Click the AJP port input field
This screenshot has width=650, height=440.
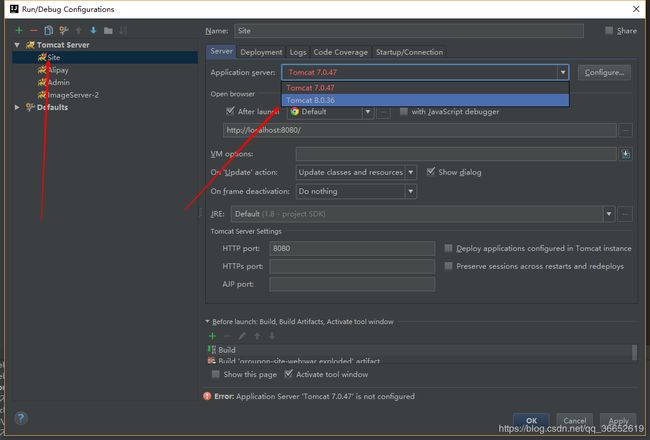352,284
